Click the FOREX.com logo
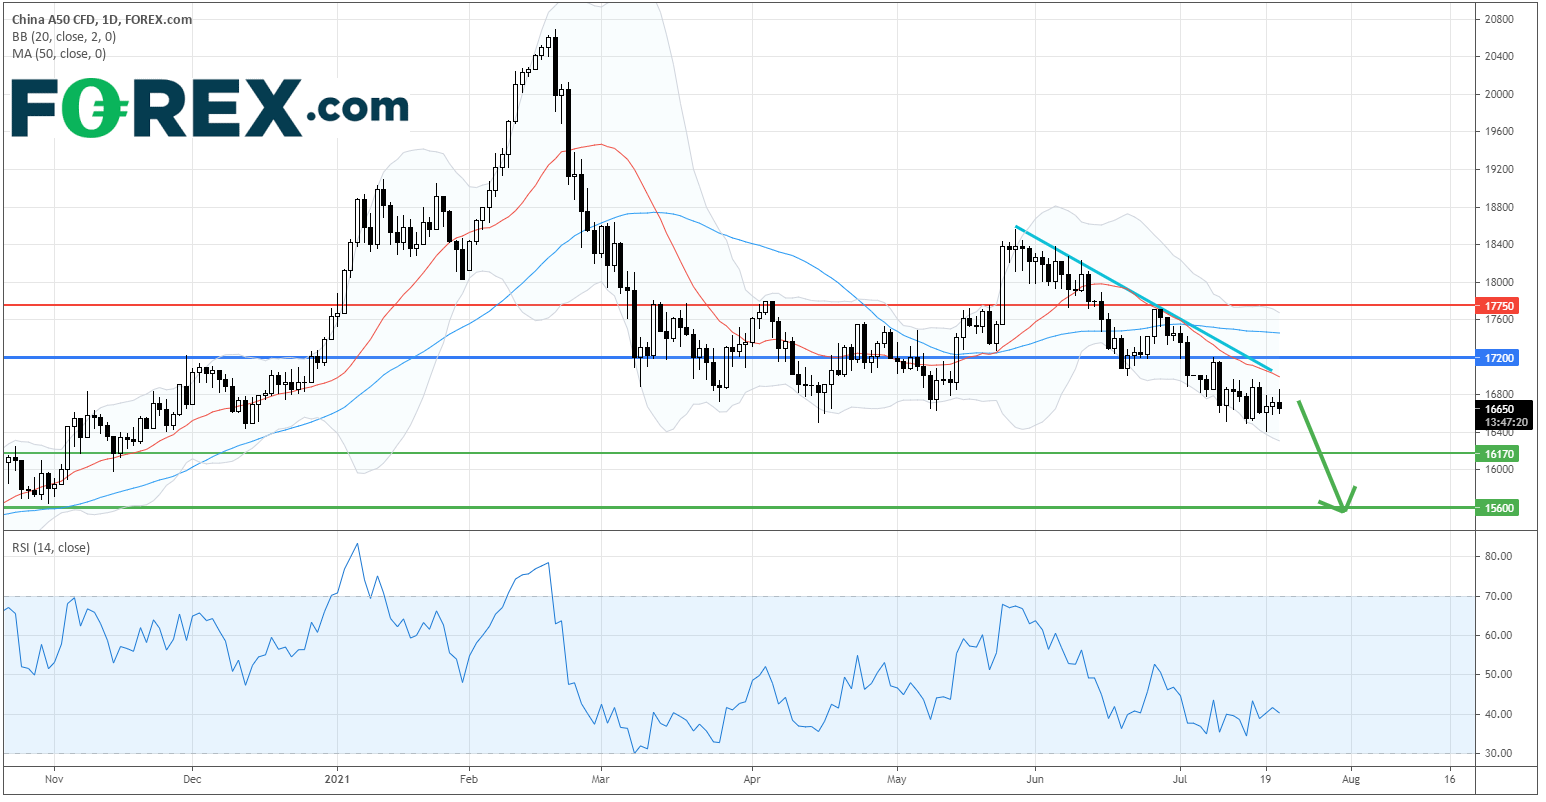The width and height of the screenshot is (1546, 802). [208, 107]
